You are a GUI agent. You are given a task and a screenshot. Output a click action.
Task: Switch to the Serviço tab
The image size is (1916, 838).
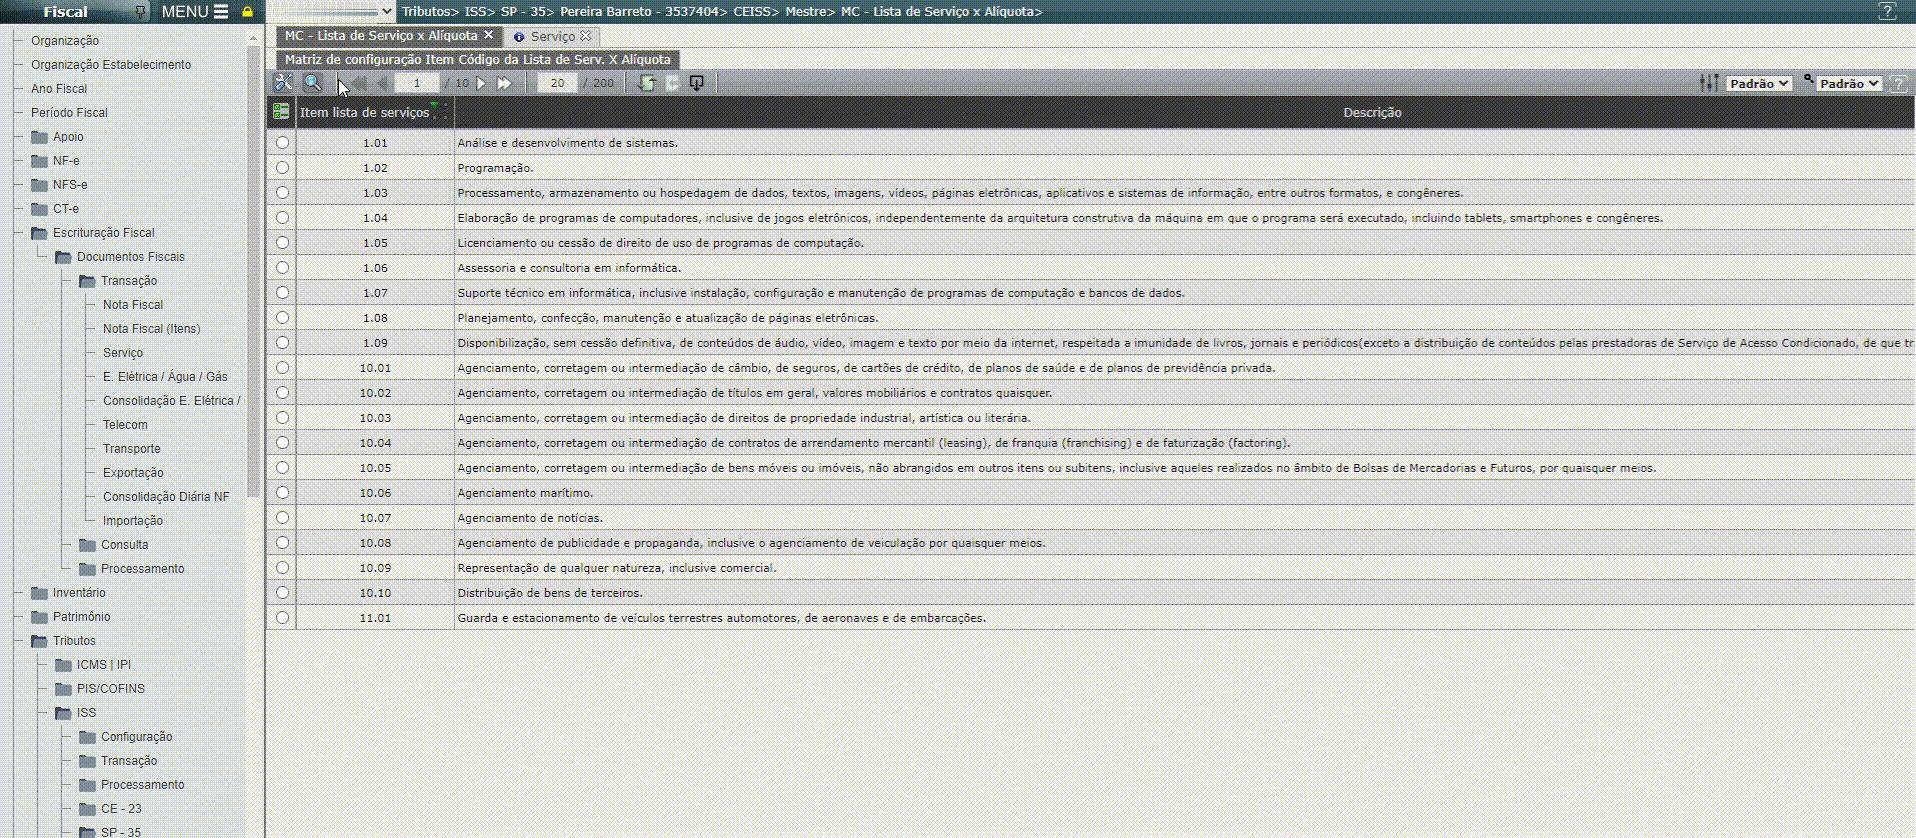[552, 36]
